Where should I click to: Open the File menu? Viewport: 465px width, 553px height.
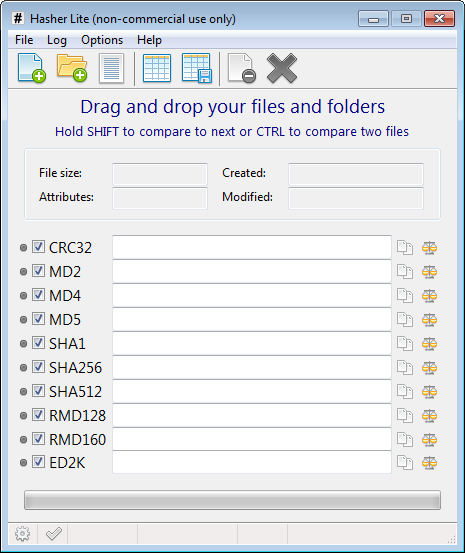[x=24, y=40]
